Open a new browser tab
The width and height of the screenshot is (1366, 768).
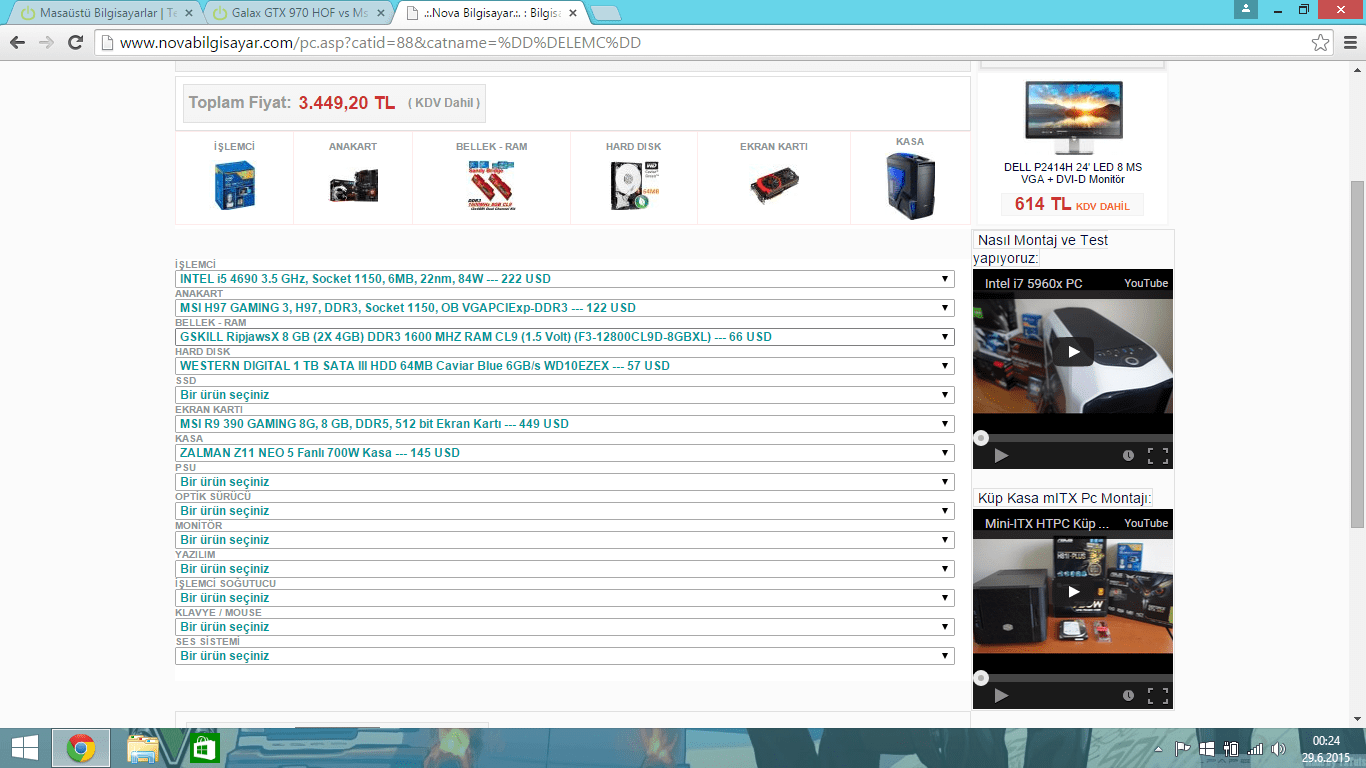coord(605,14)
